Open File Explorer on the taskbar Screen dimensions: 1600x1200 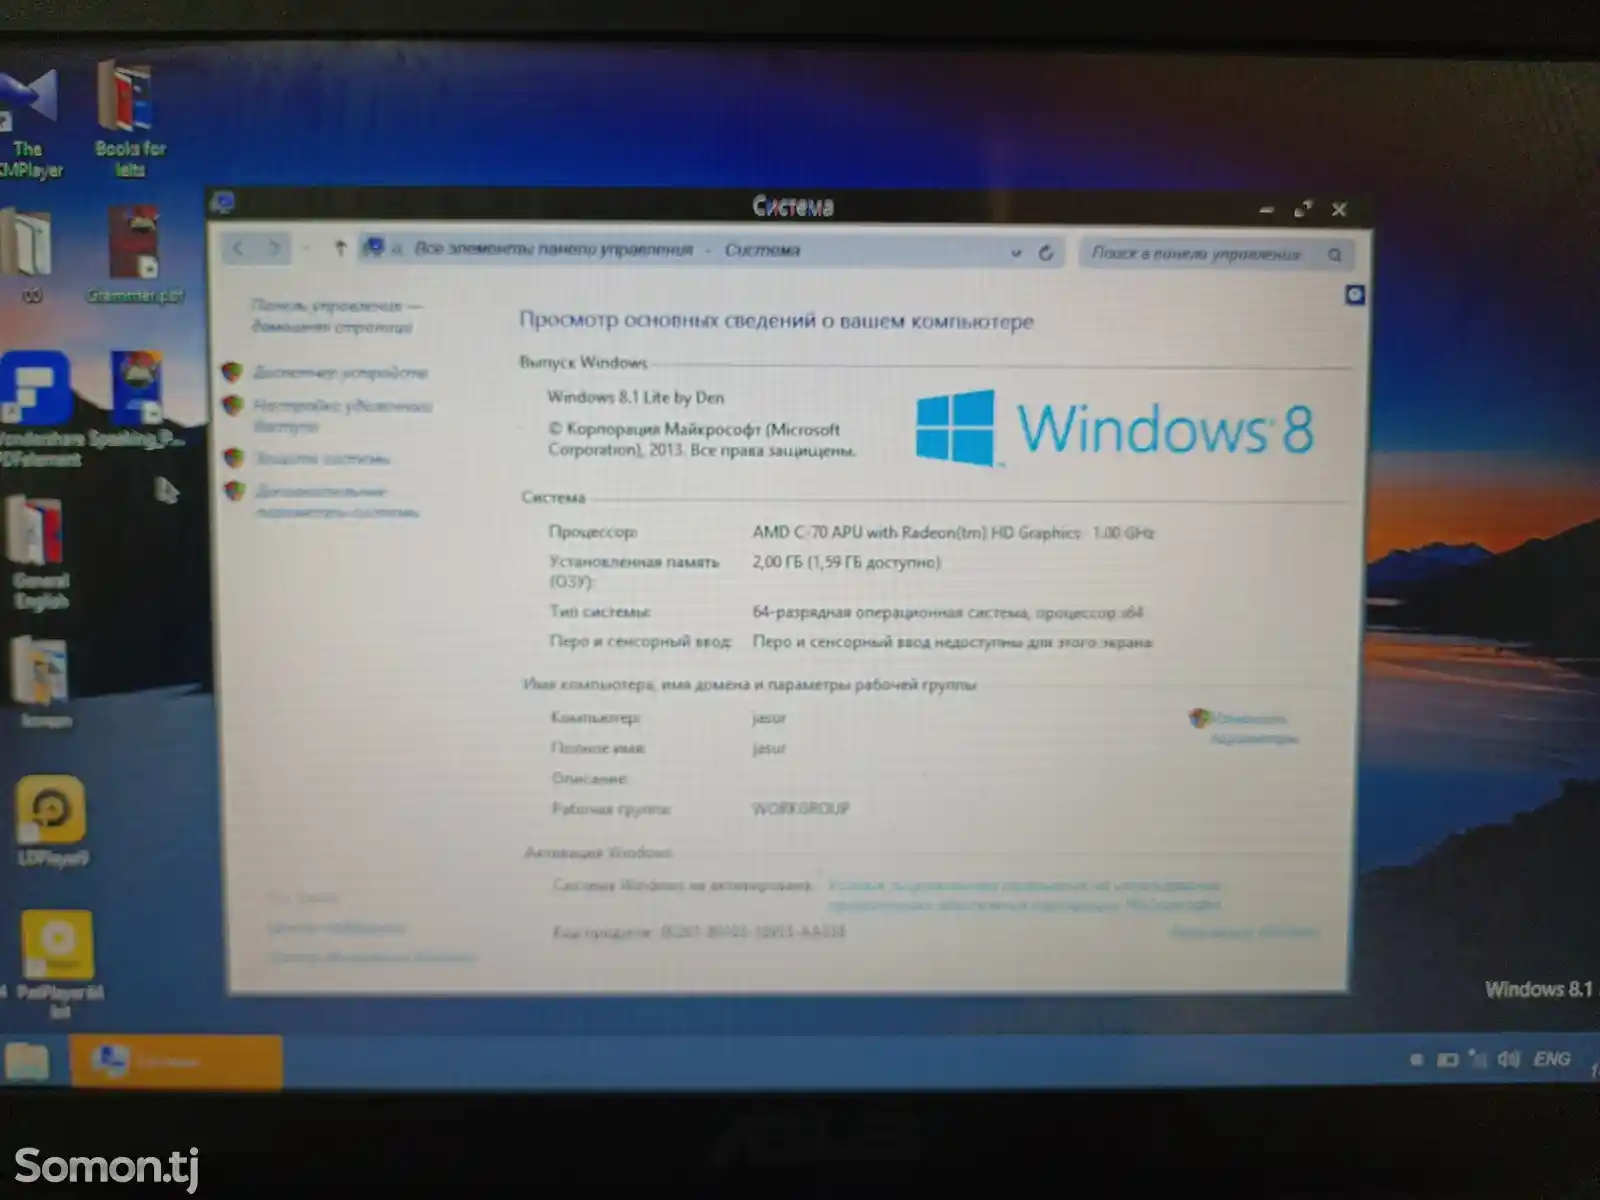pyautogui.click(x=27, y=1061)
